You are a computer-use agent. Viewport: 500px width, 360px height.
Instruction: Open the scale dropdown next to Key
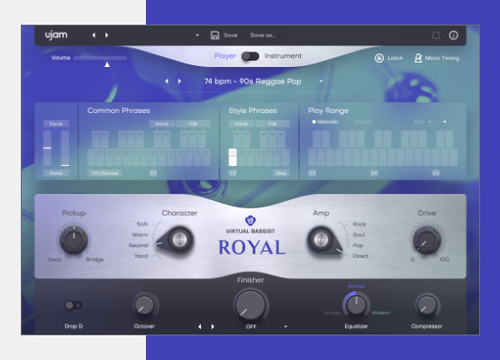445,122
